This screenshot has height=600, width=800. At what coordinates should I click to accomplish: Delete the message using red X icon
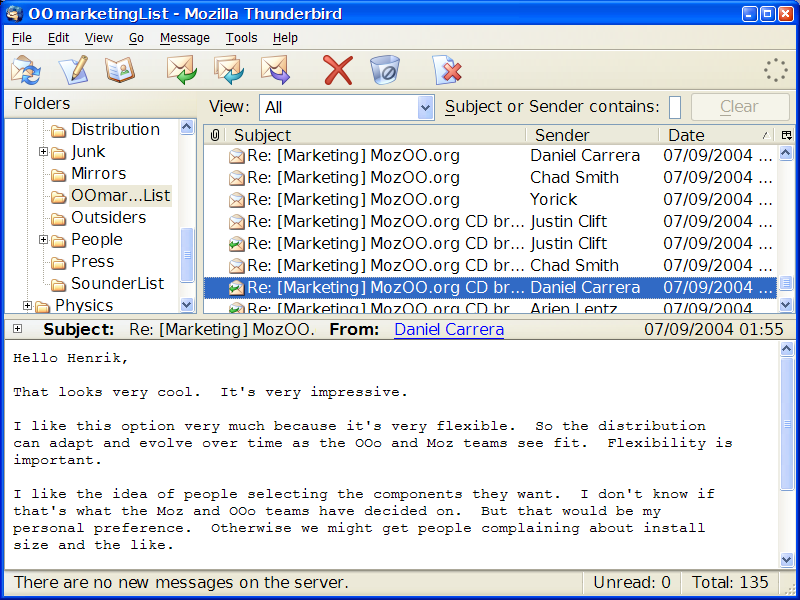coord(338,70)
